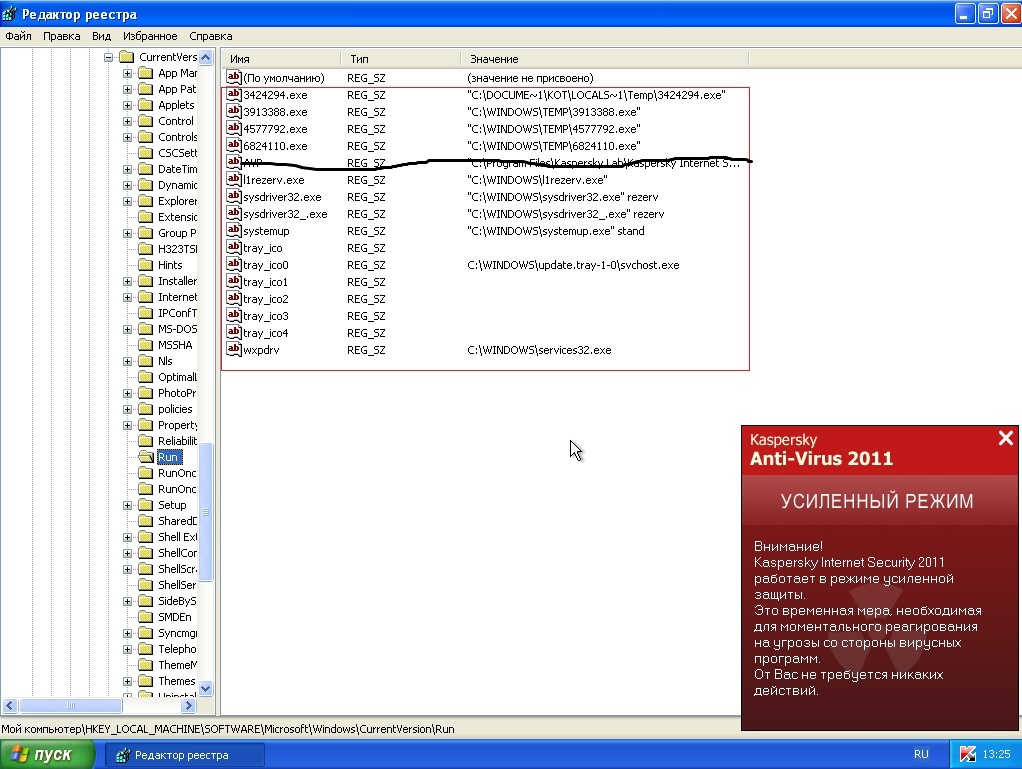Click the sysdriver32.exe value icon
The height and width of the screenshot is (769, 1022).
[x=234, y=197]
